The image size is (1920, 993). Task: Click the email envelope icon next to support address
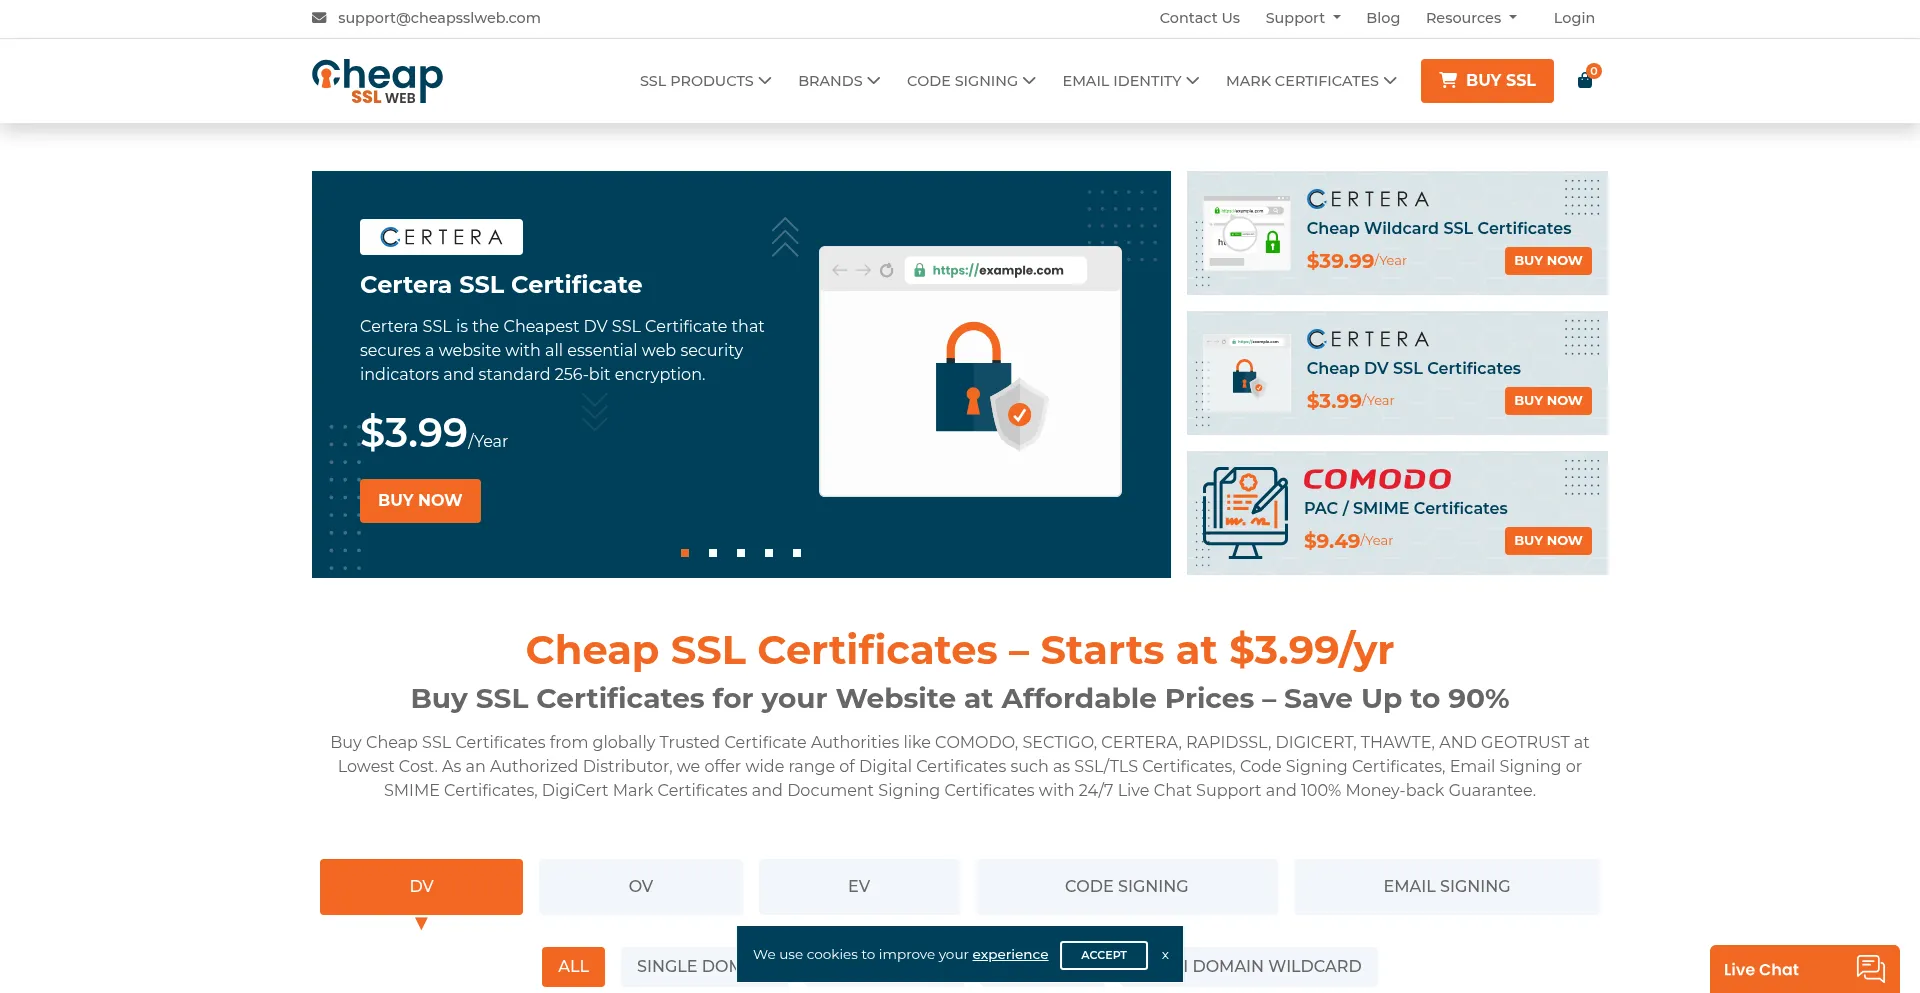point(319,17)
